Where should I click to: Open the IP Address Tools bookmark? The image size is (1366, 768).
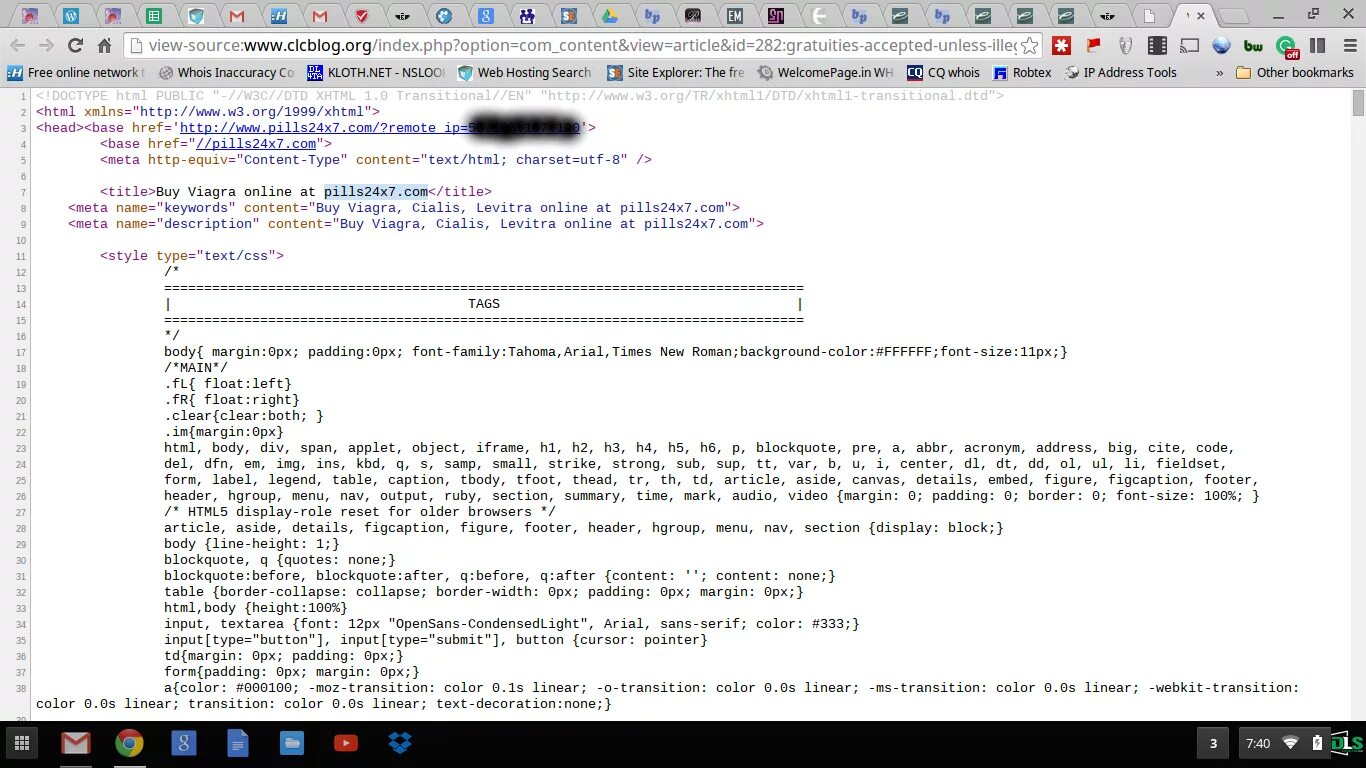(1120, 73)
